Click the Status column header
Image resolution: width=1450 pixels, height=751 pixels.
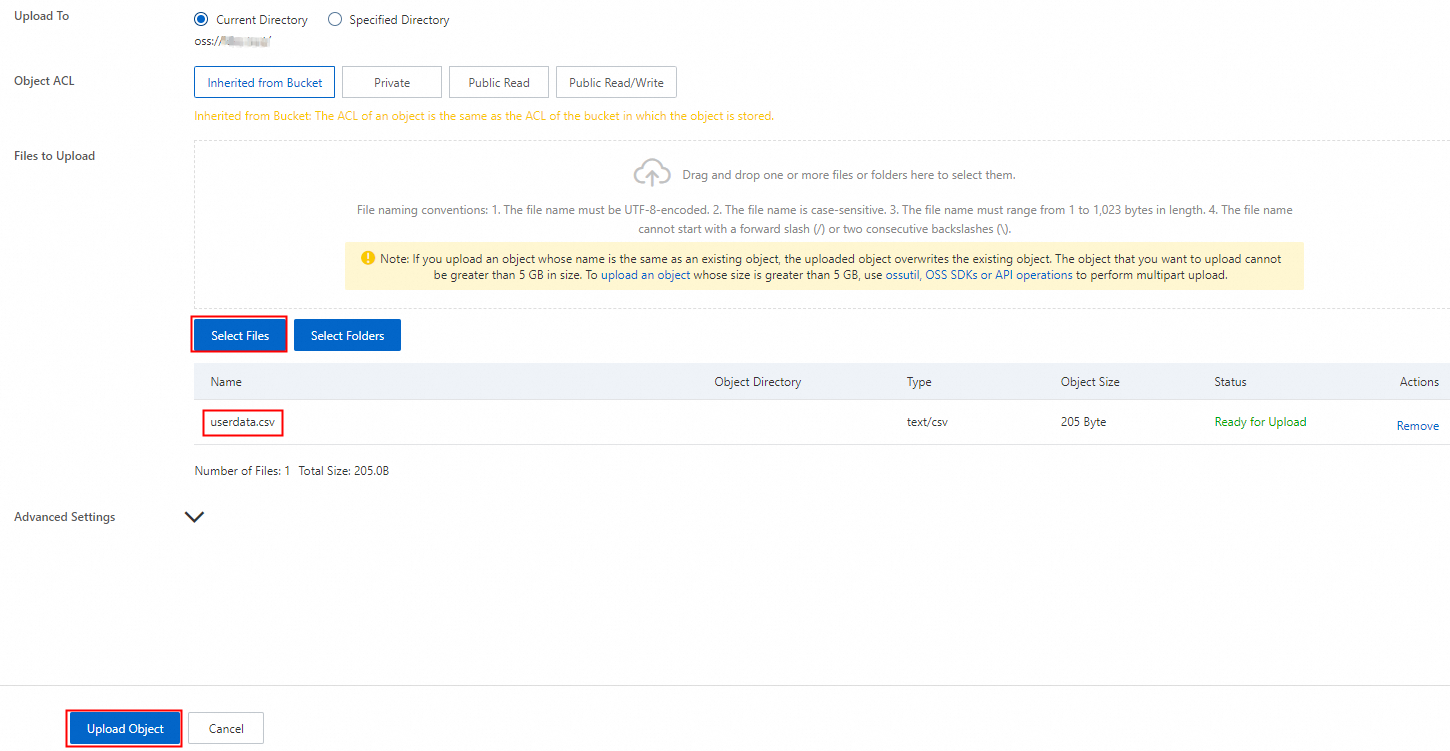click(1230, 382)
